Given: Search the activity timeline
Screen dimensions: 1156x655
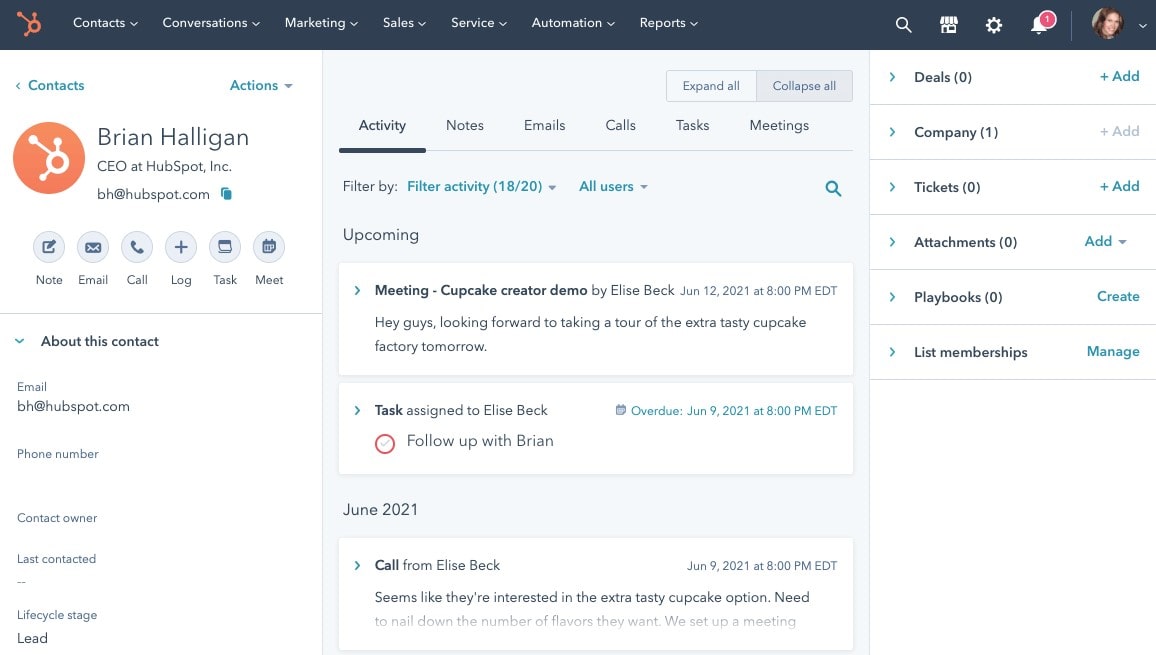Looking at the screenshot, I should click(x=833, y=188).
